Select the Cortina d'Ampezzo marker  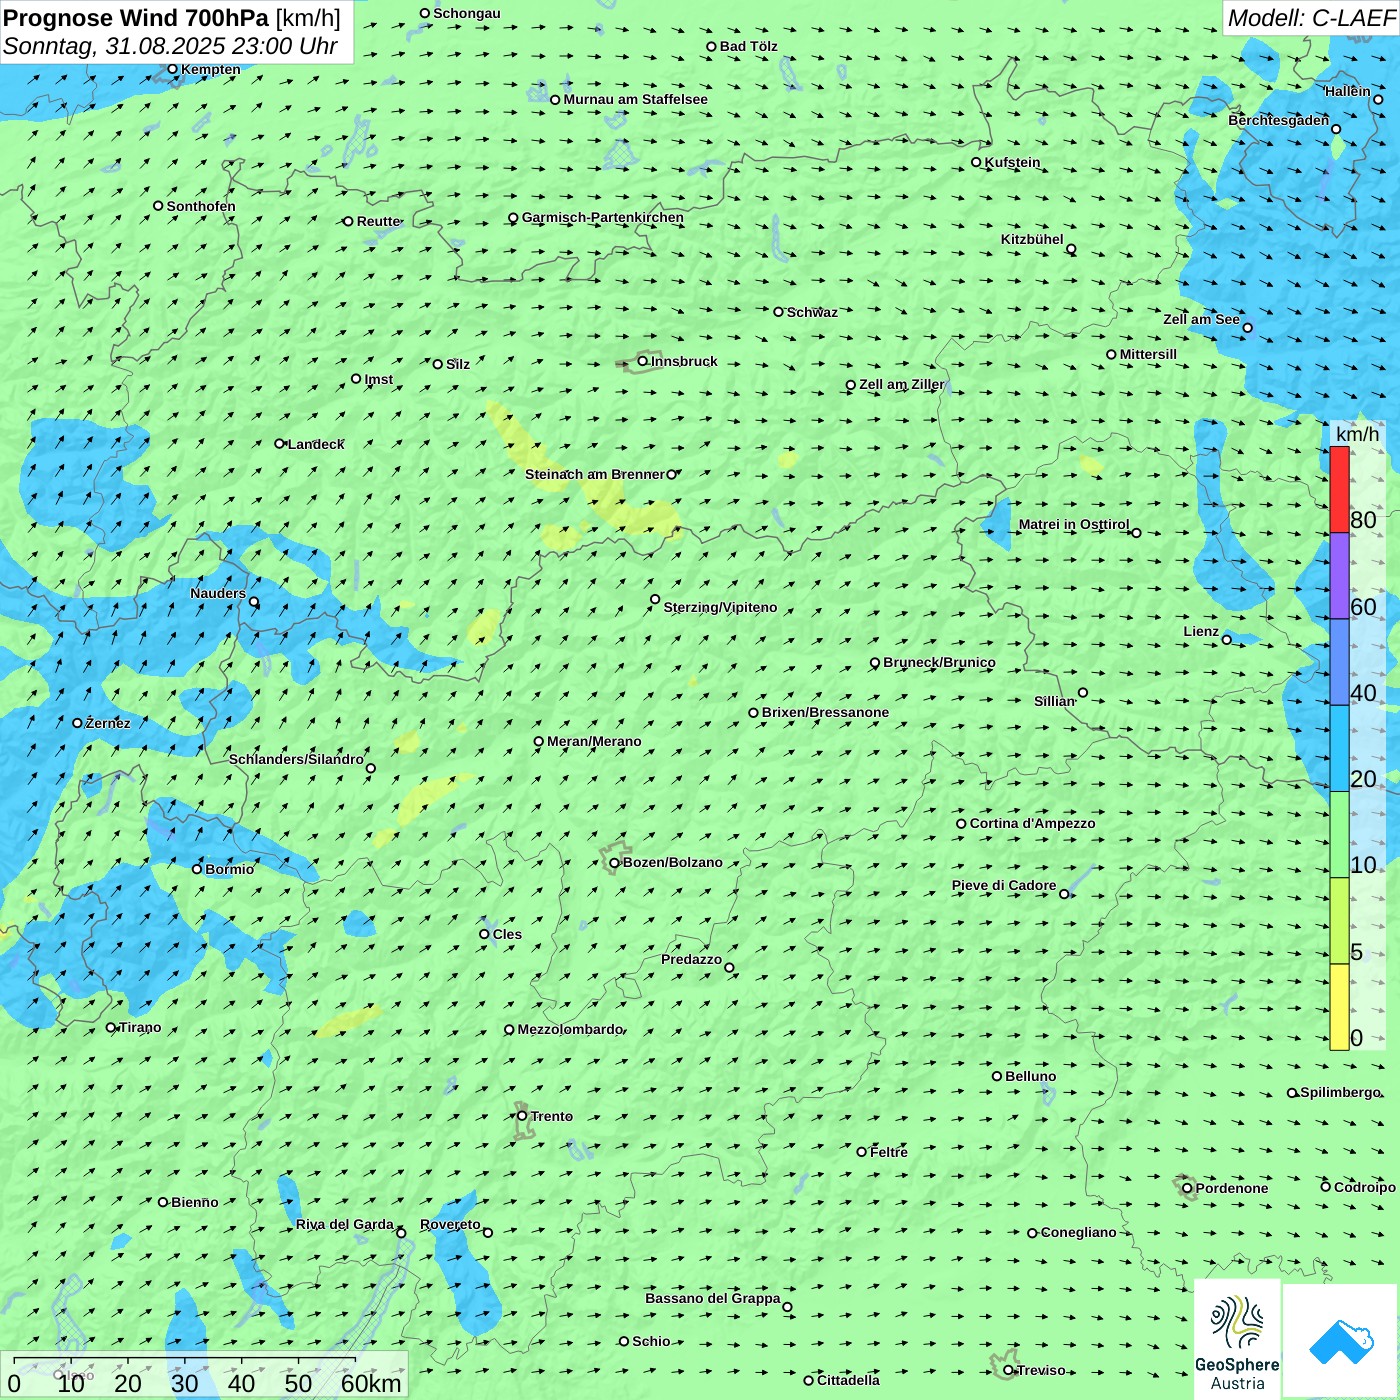point(961,824)
